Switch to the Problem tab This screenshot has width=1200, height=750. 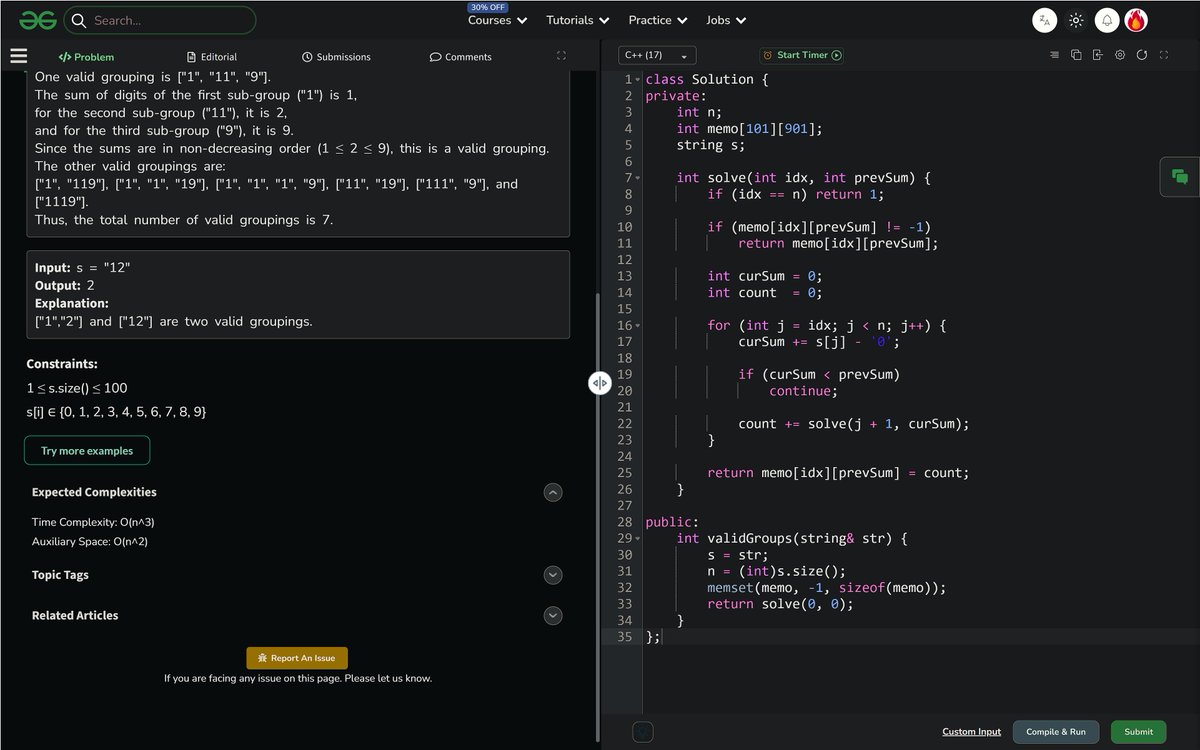click(86, 57)
